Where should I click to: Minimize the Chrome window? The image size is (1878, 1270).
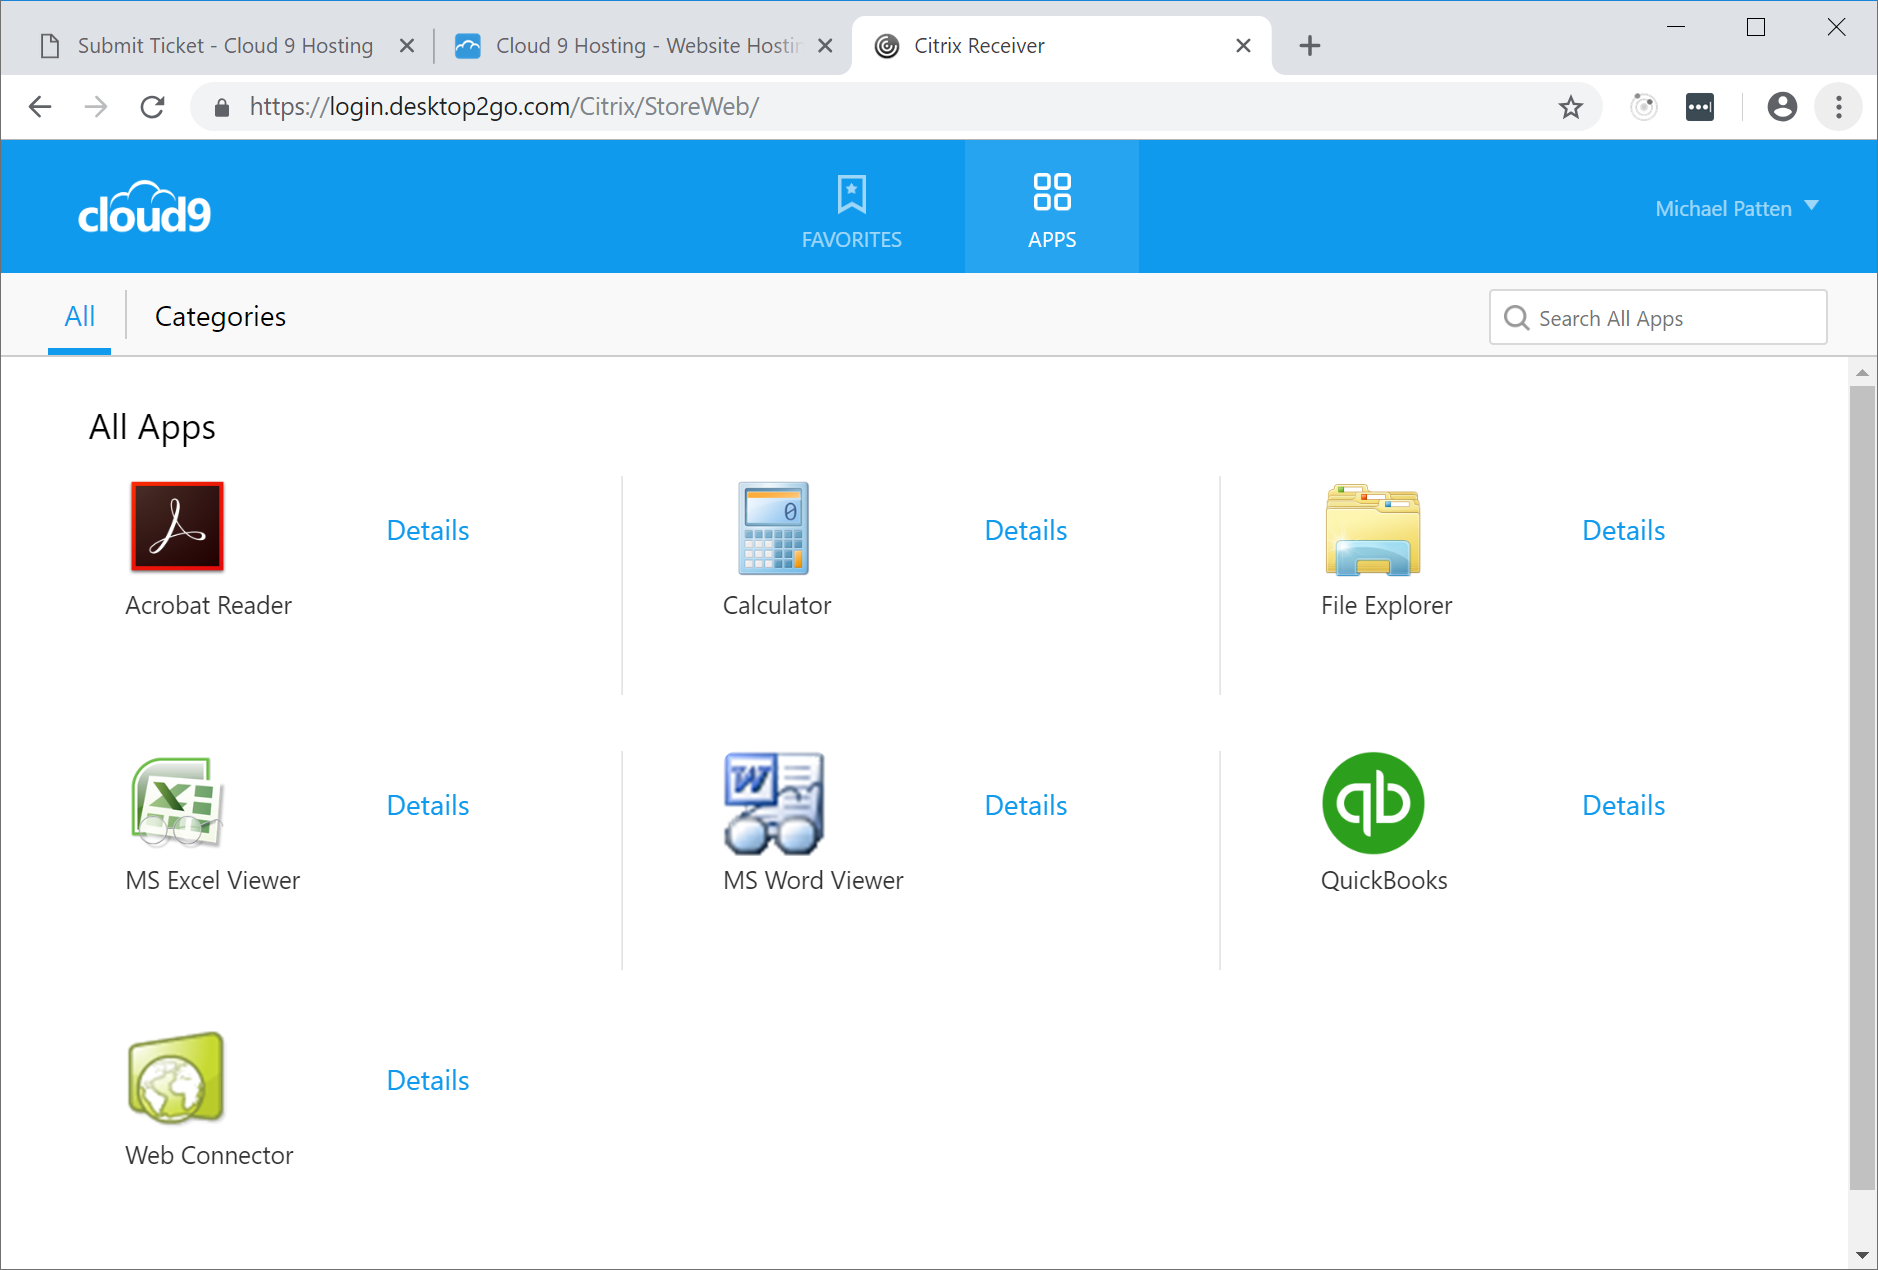(1676, 27)
